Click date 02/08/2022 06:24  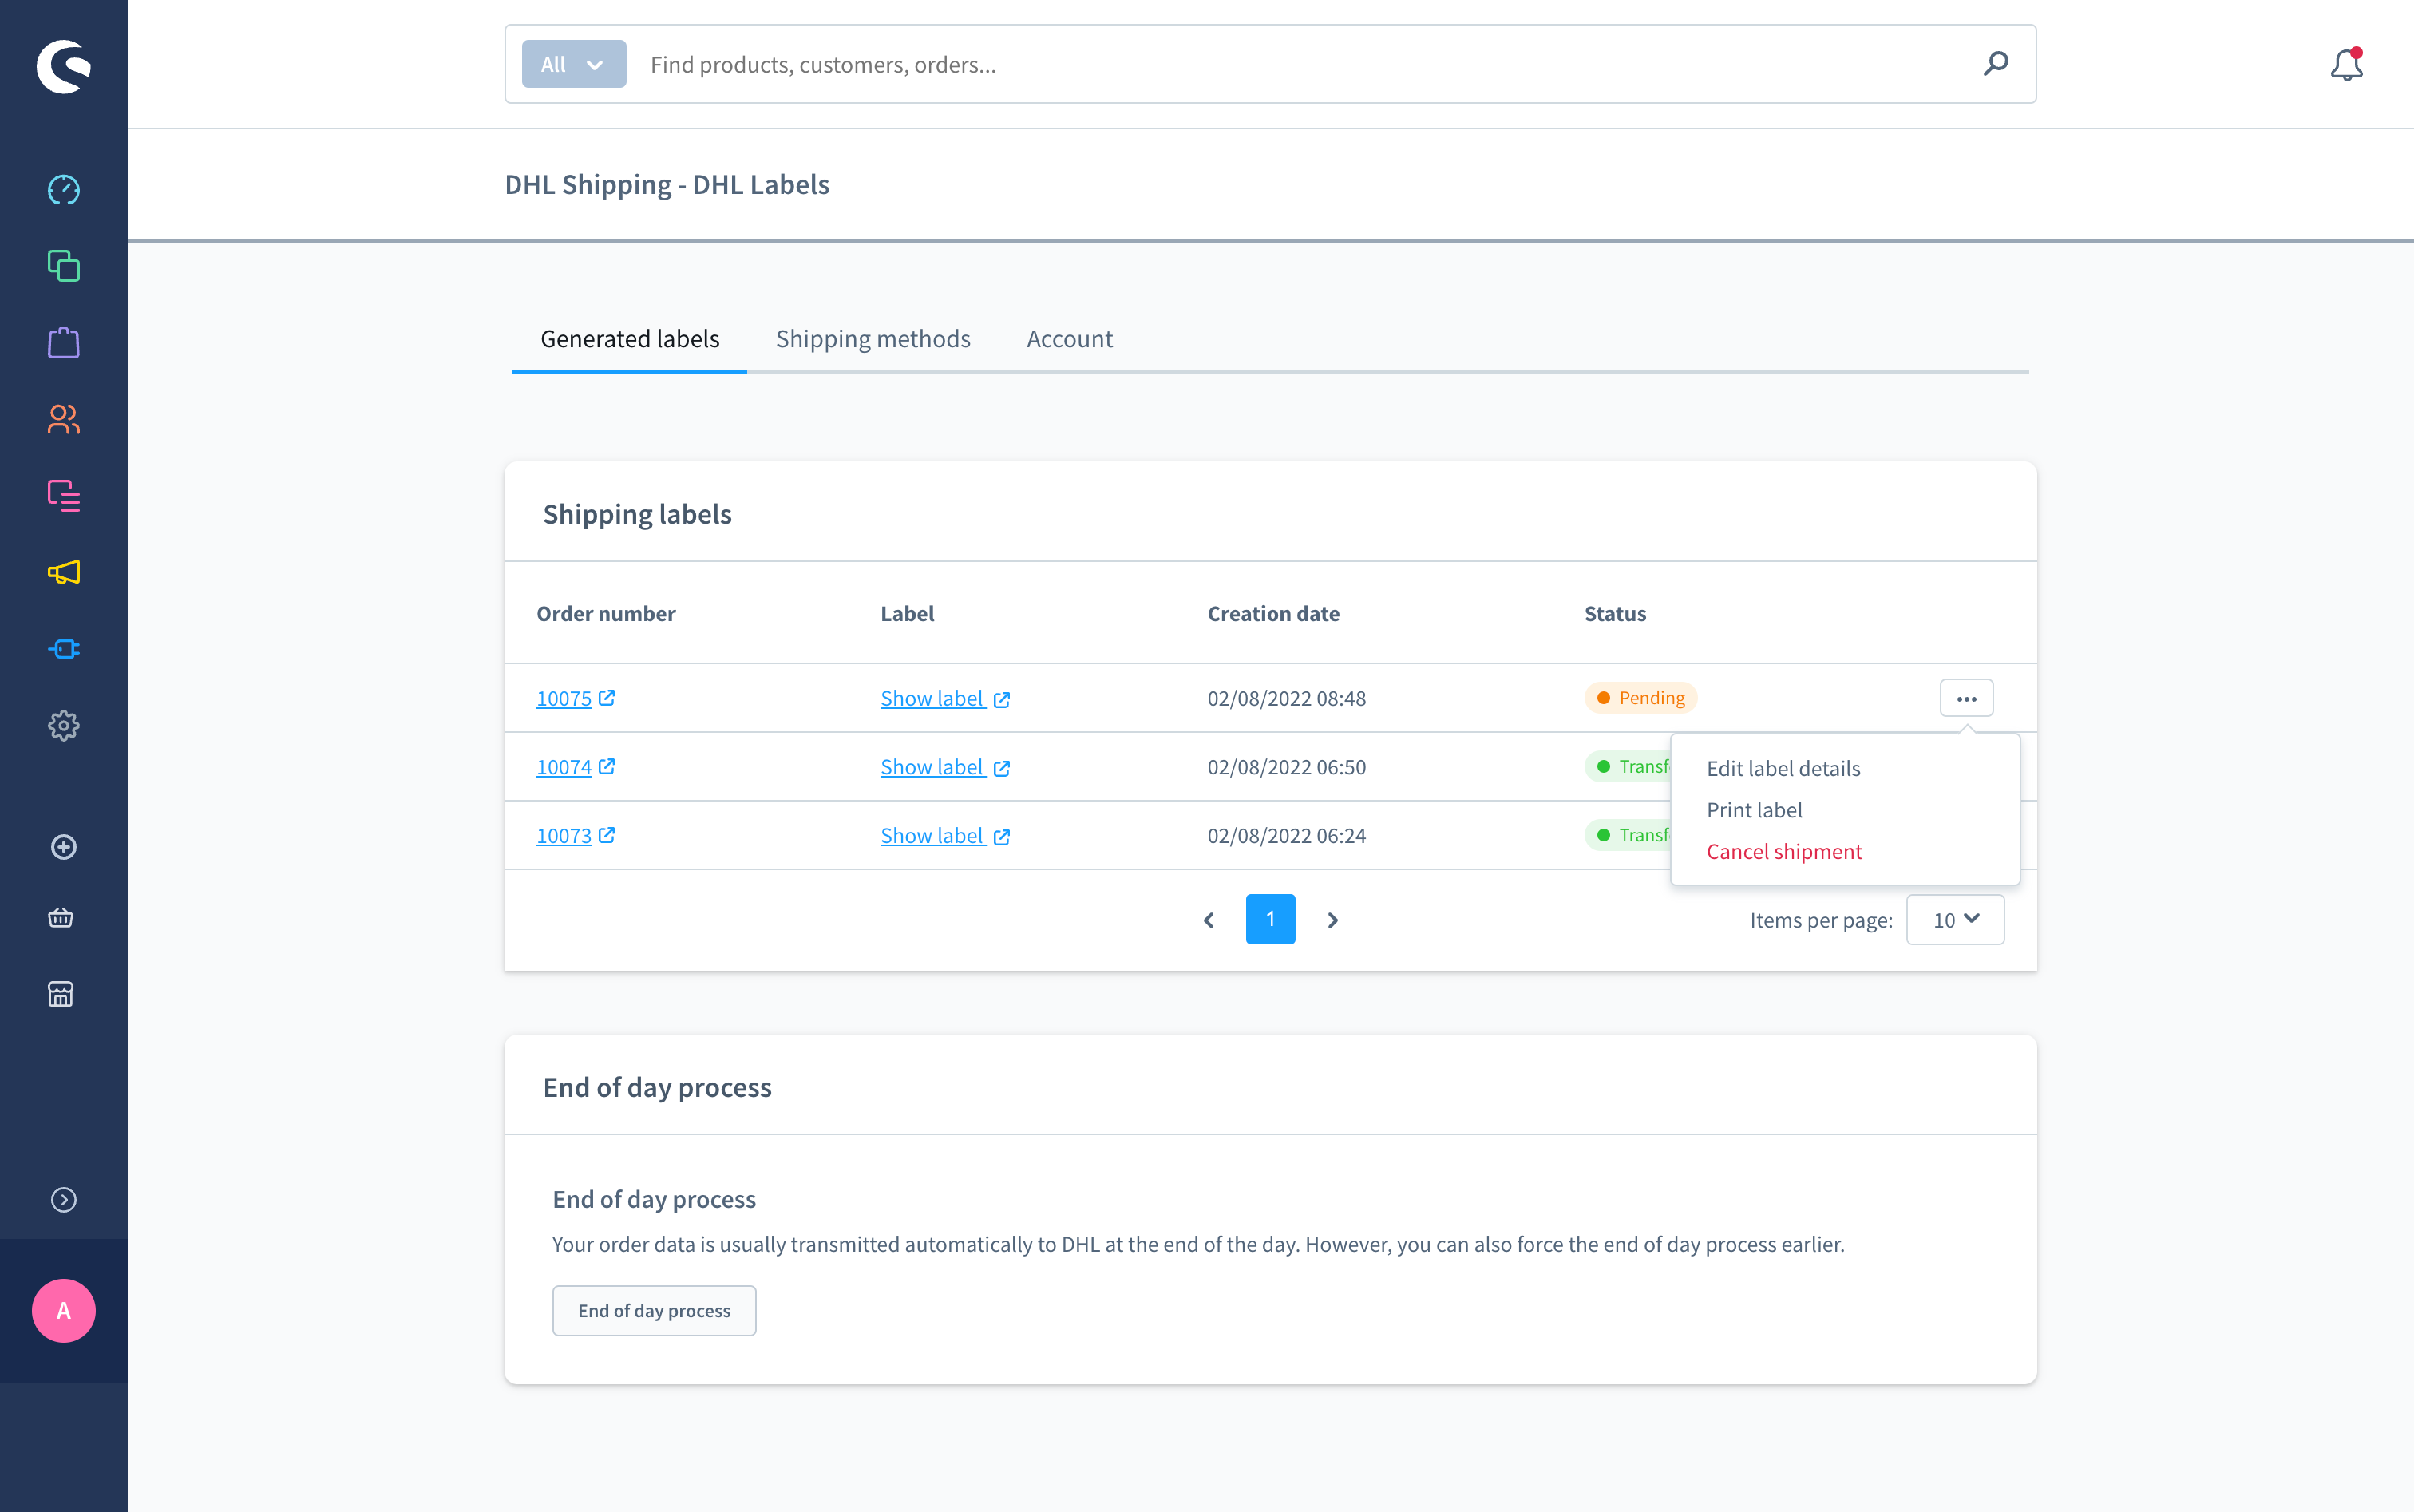(x=1286, y=835)
